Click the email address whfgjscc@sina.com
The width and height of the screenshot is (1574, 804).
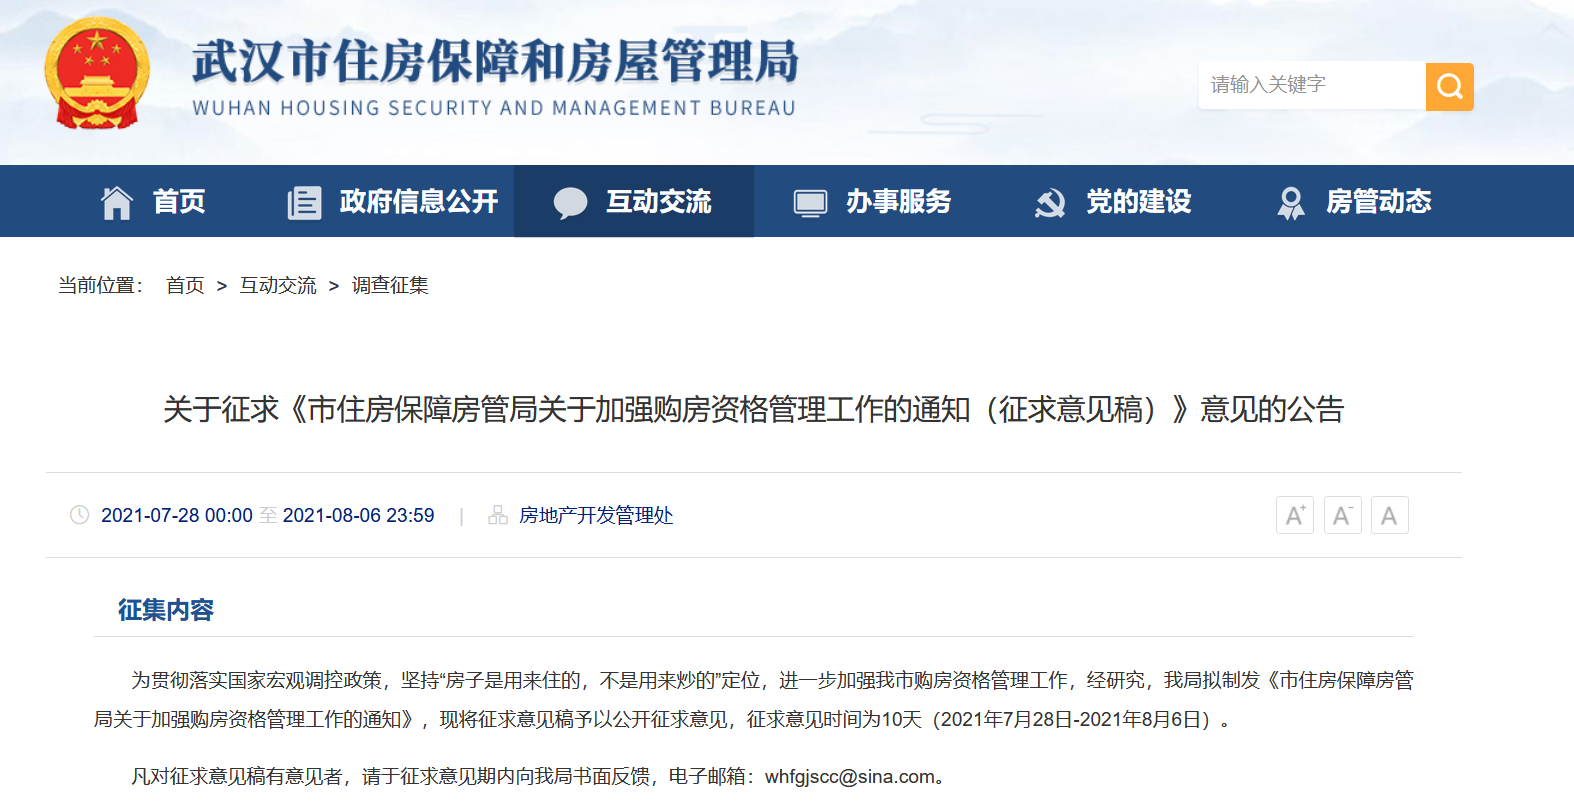[x=850, y=777]
